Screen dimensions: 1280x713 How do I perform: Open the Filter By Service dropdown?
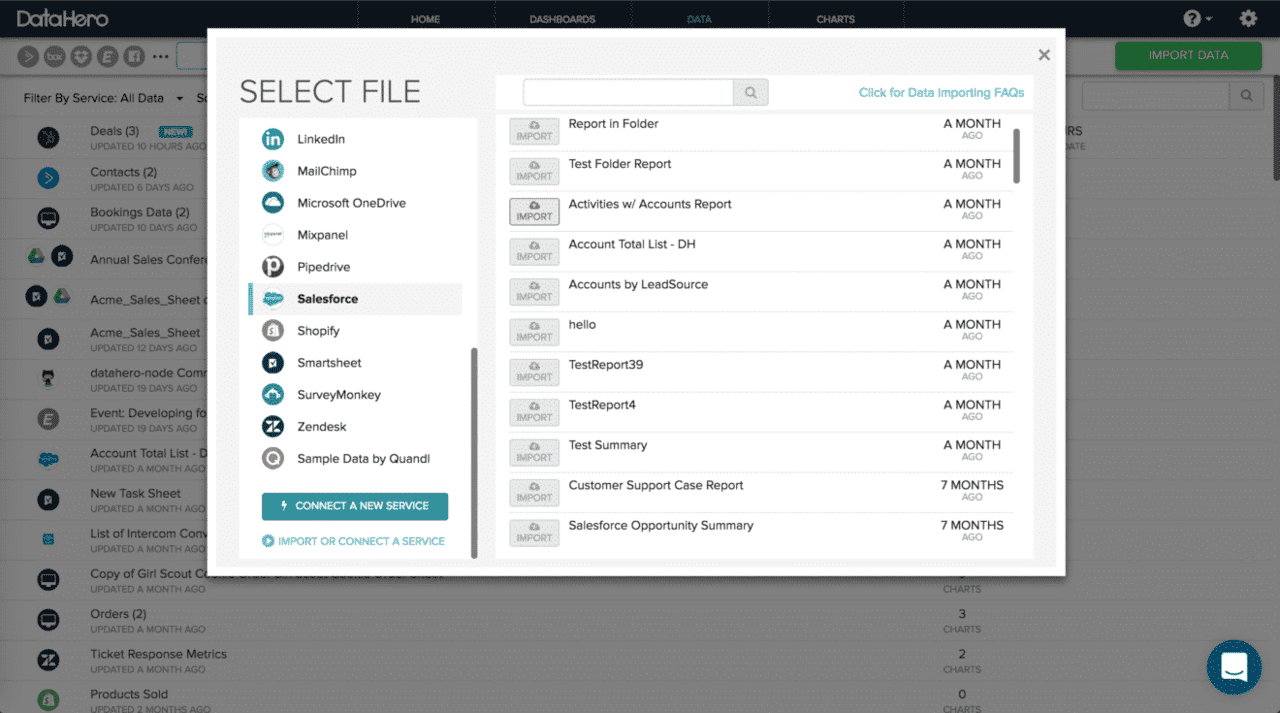tap(104, 98)
